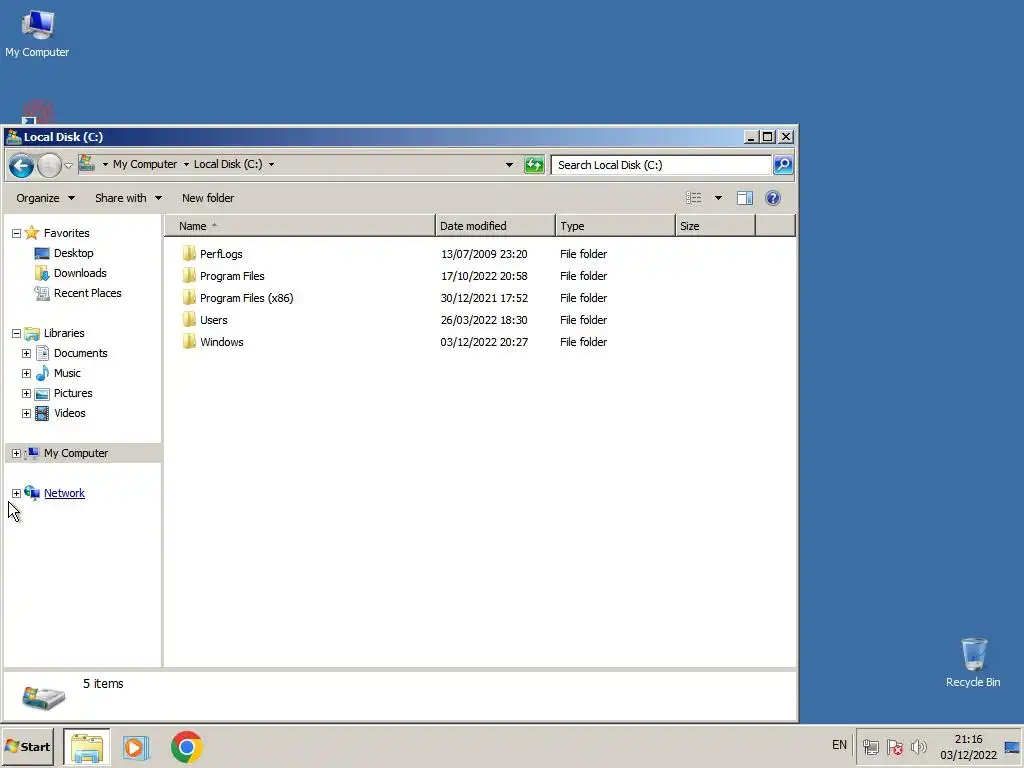
Task: Sort by the Type column header
Action: (615, 226)
